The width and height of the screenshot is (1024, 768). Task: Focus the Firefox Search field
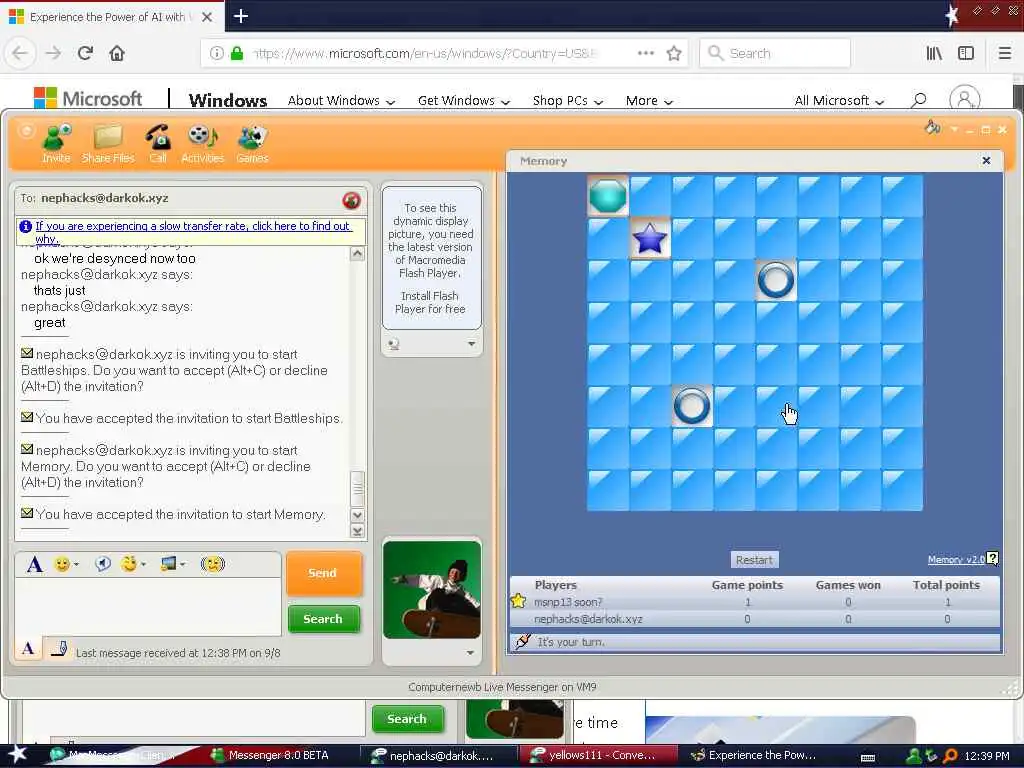(775, 53)
